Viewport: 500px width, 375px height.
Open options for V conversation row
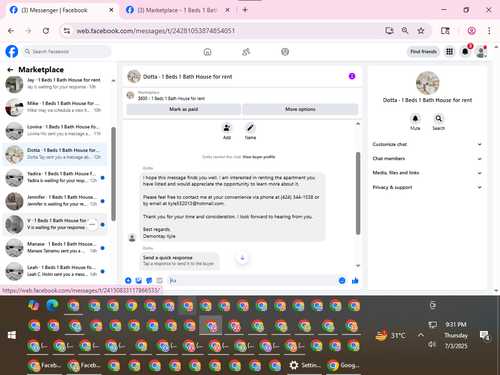pyautogui.click(x=92, y=224)
